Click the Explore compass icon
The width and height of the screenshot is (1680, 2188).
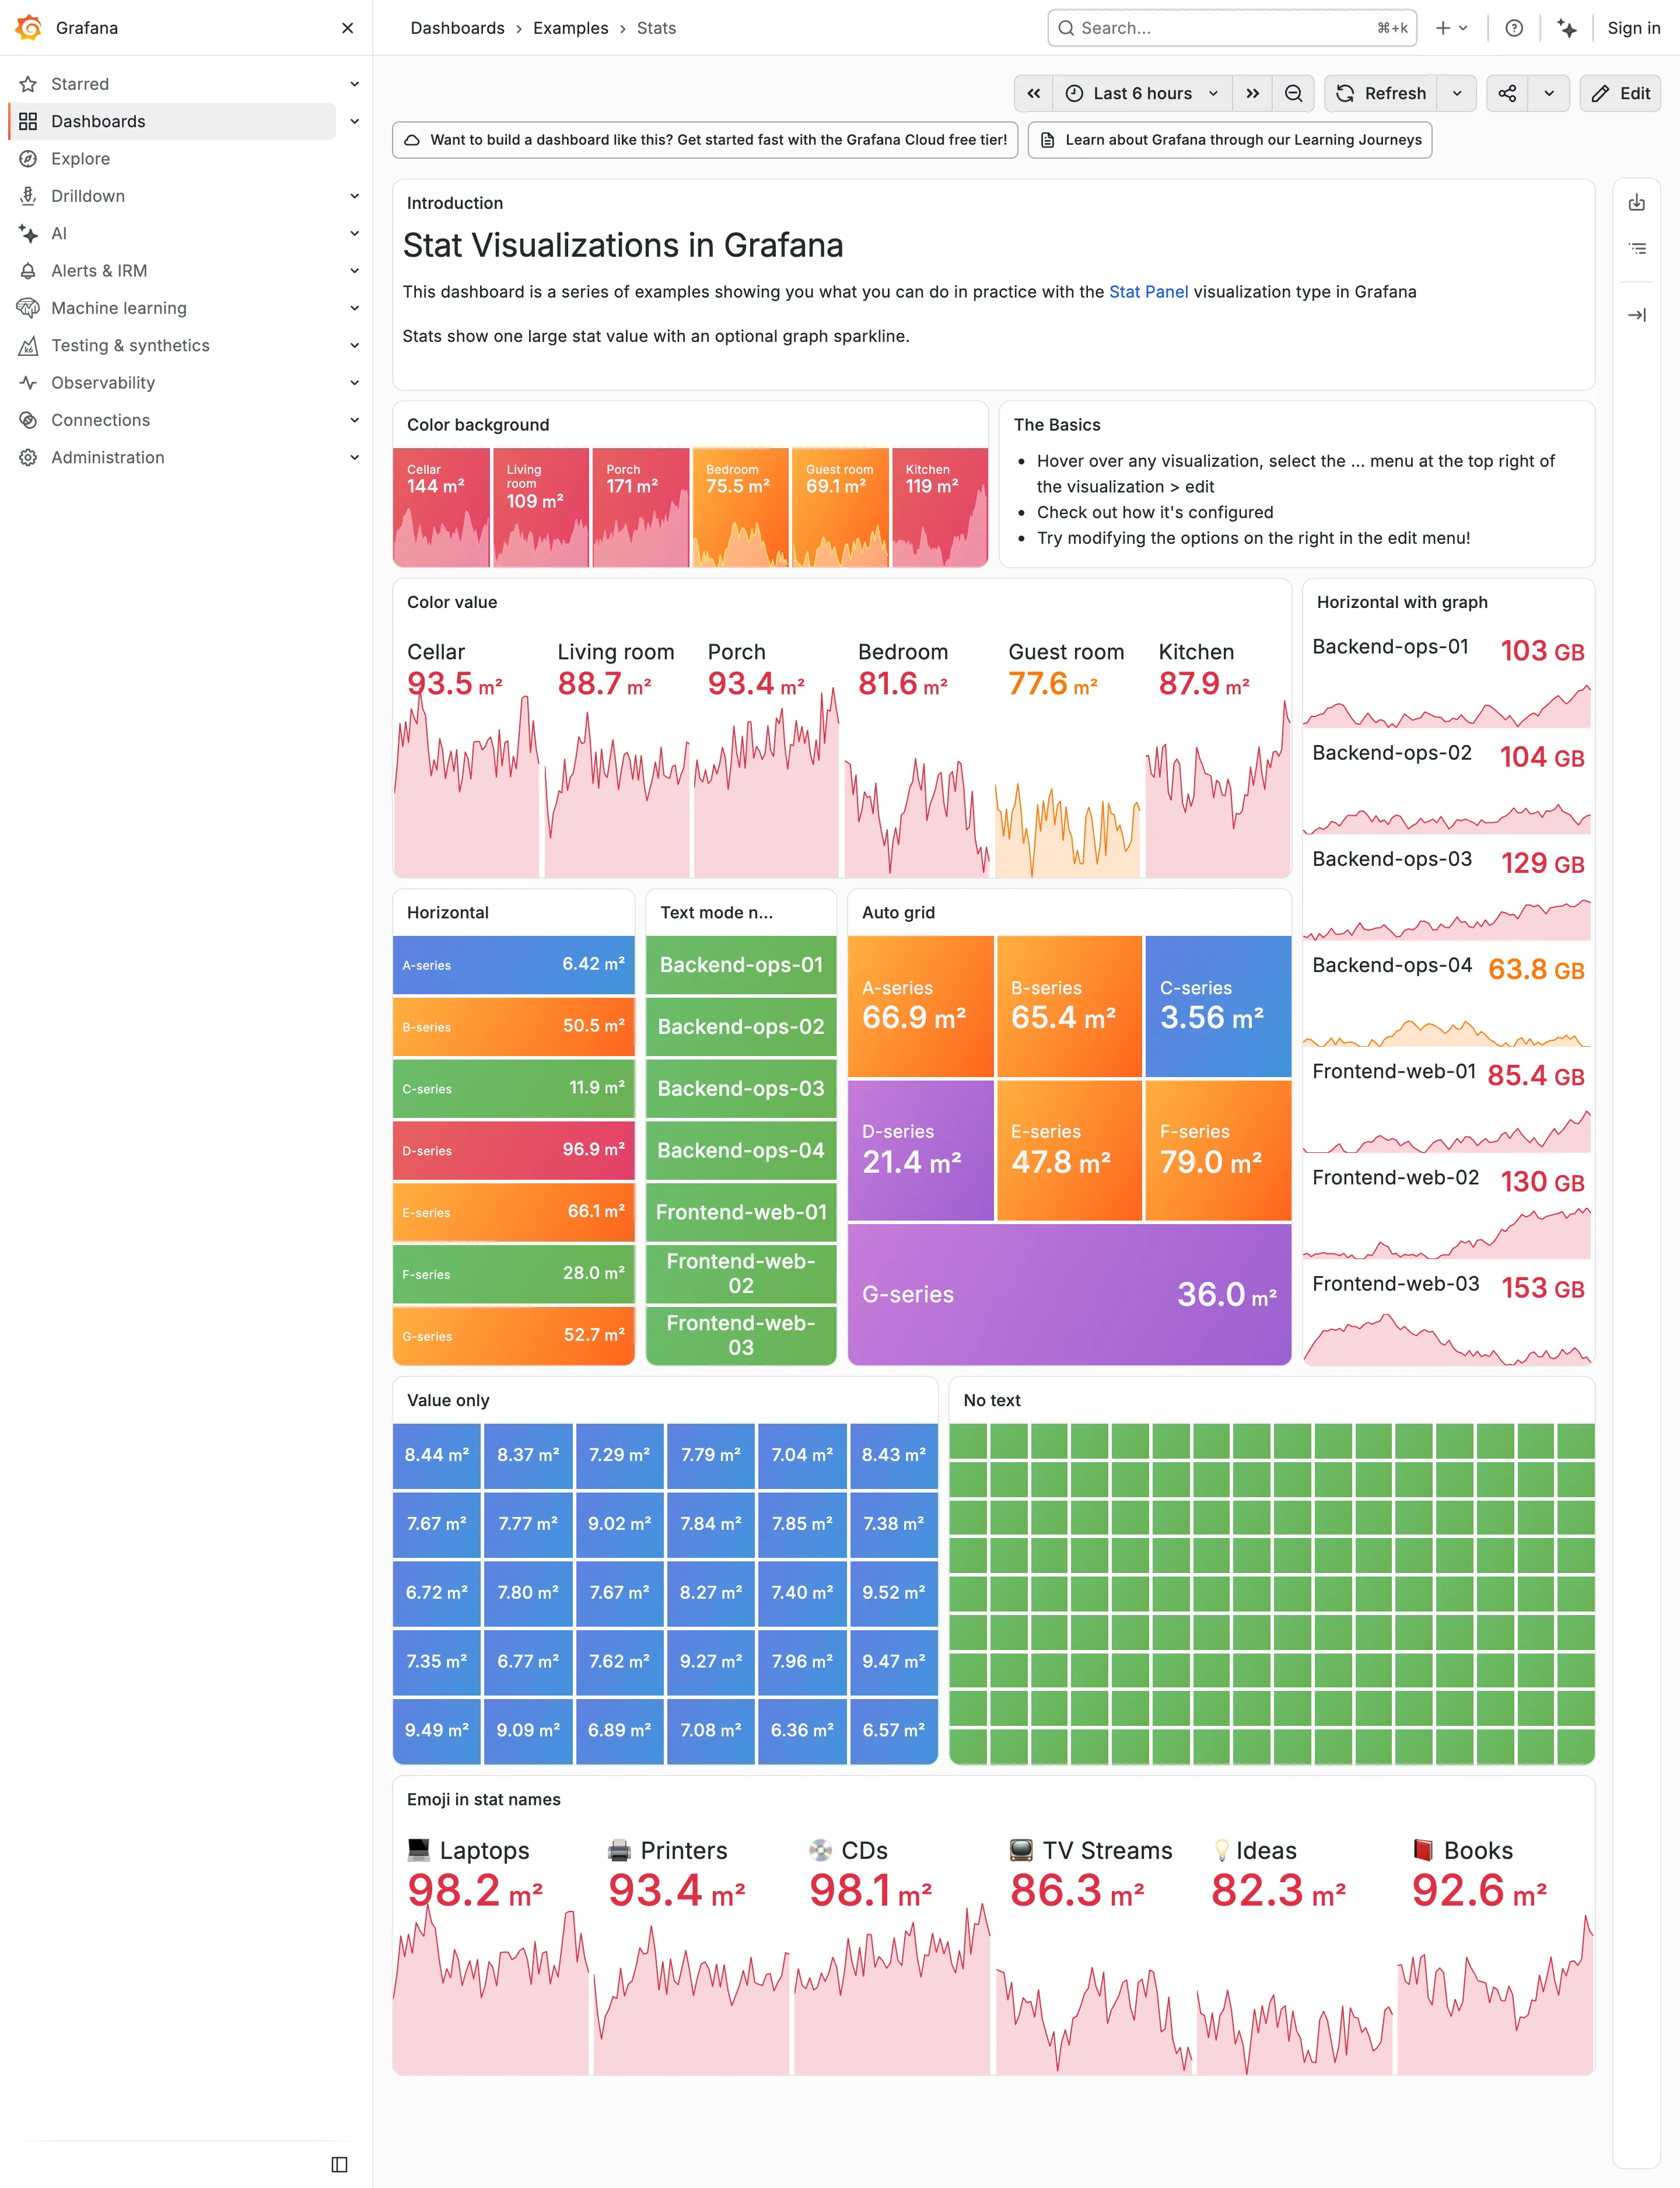pos(28,159)
